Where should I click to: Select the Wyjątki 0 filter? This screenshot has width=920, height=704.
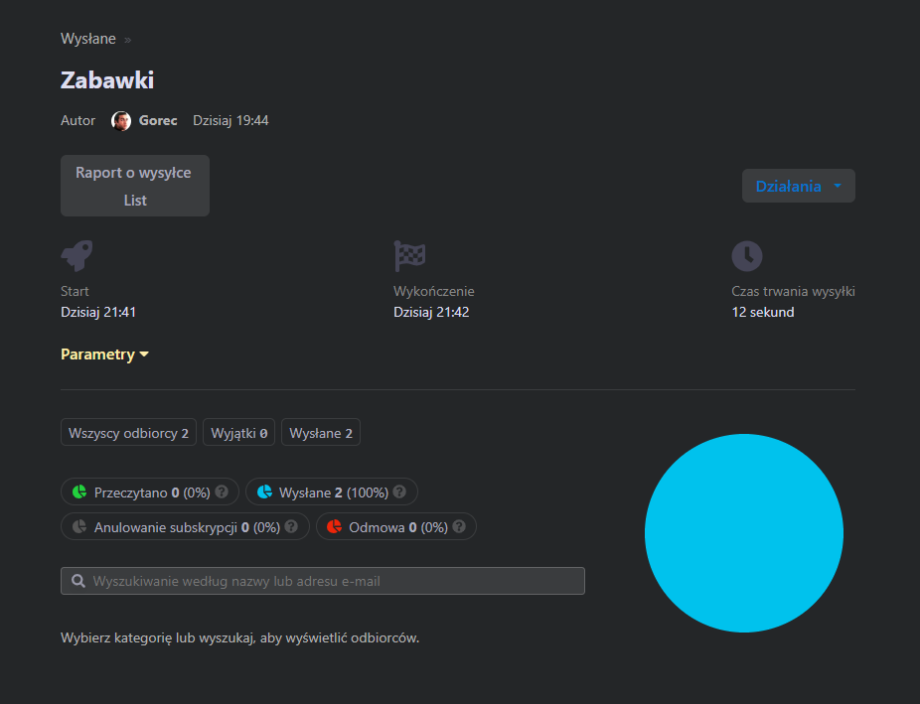239,433
